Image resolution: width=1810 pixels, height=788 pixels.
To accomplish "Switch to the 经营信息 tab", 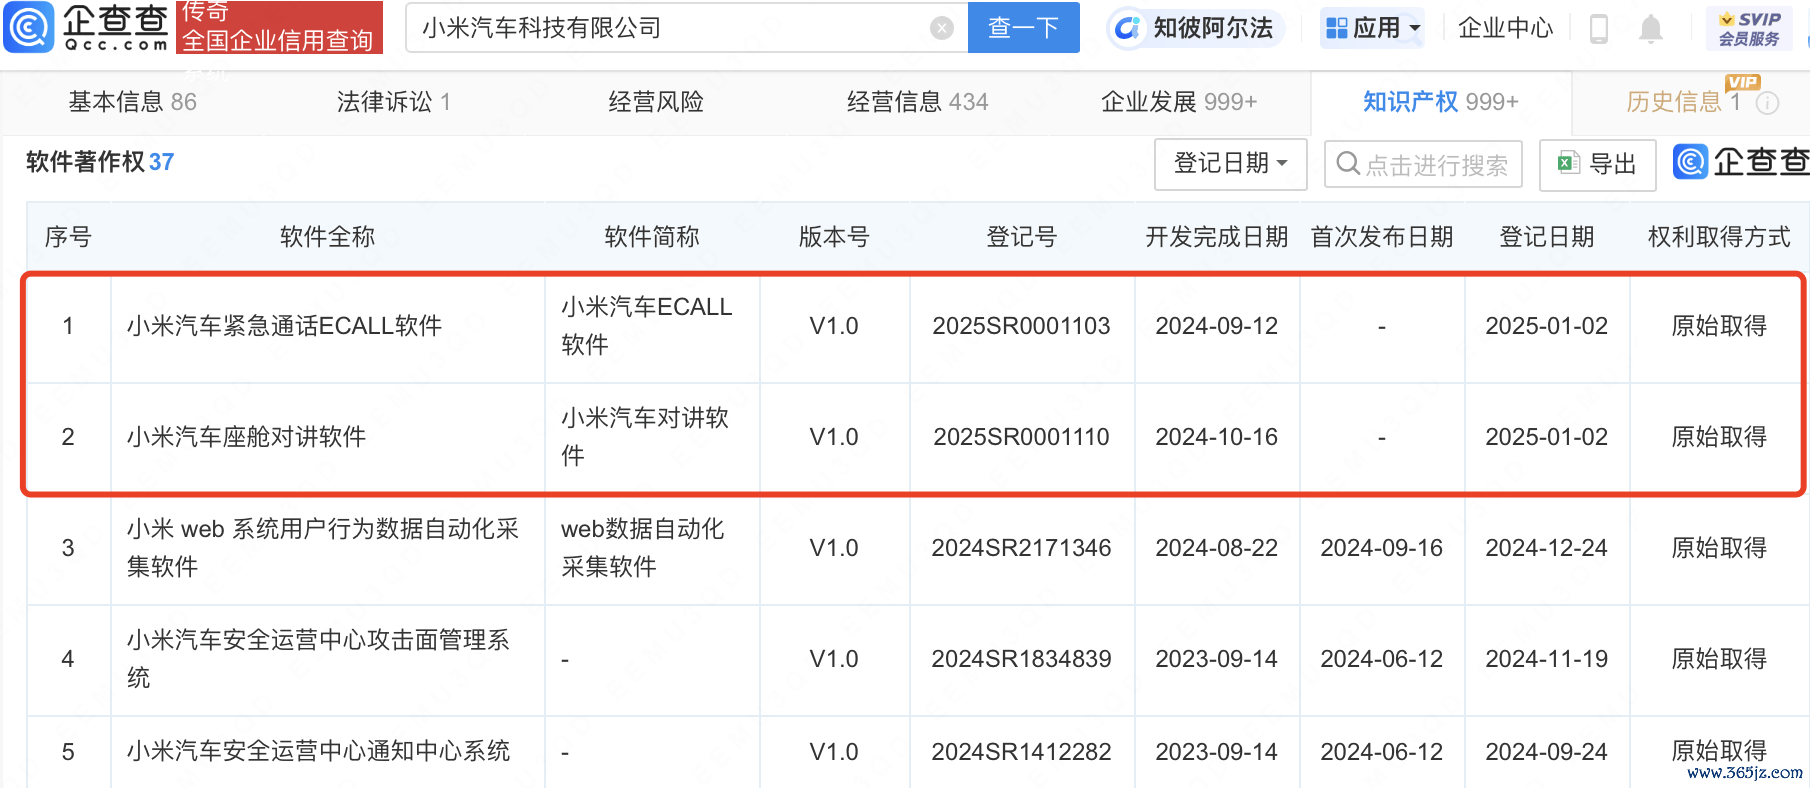I will (x=917, y=102).
